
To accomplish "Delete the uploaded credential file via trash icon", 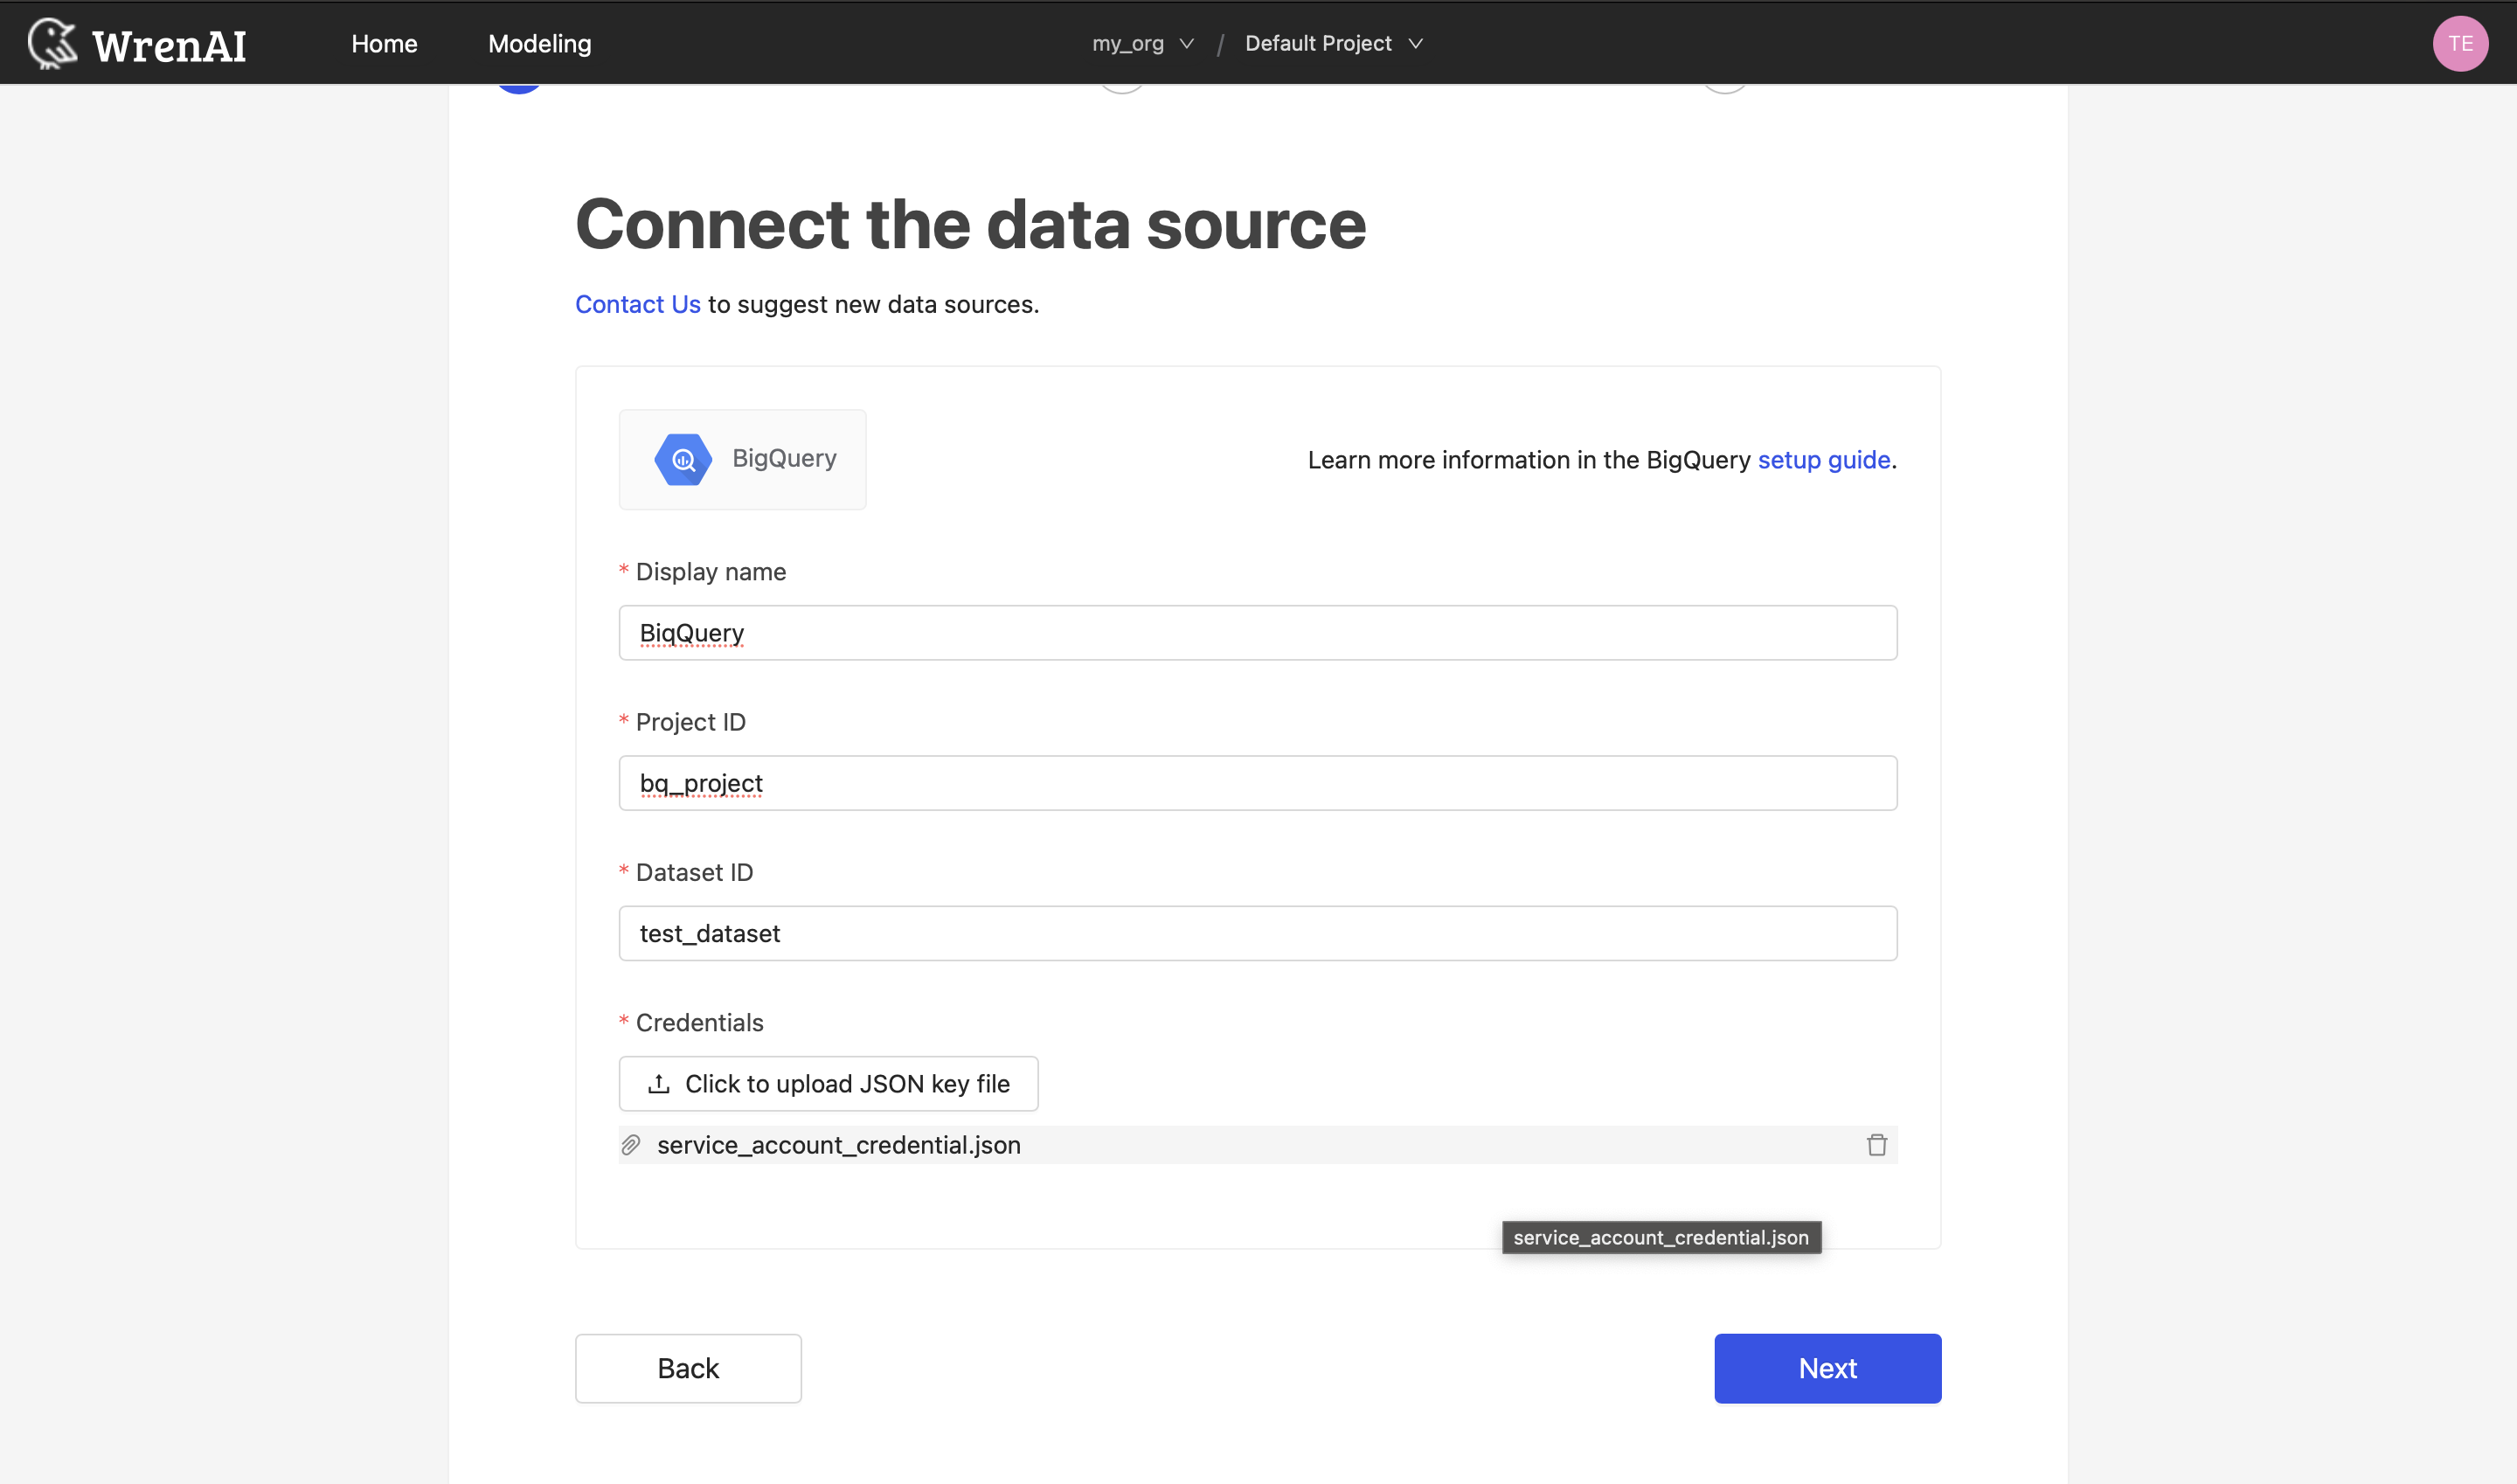I will click(x=1876, y=1144).
